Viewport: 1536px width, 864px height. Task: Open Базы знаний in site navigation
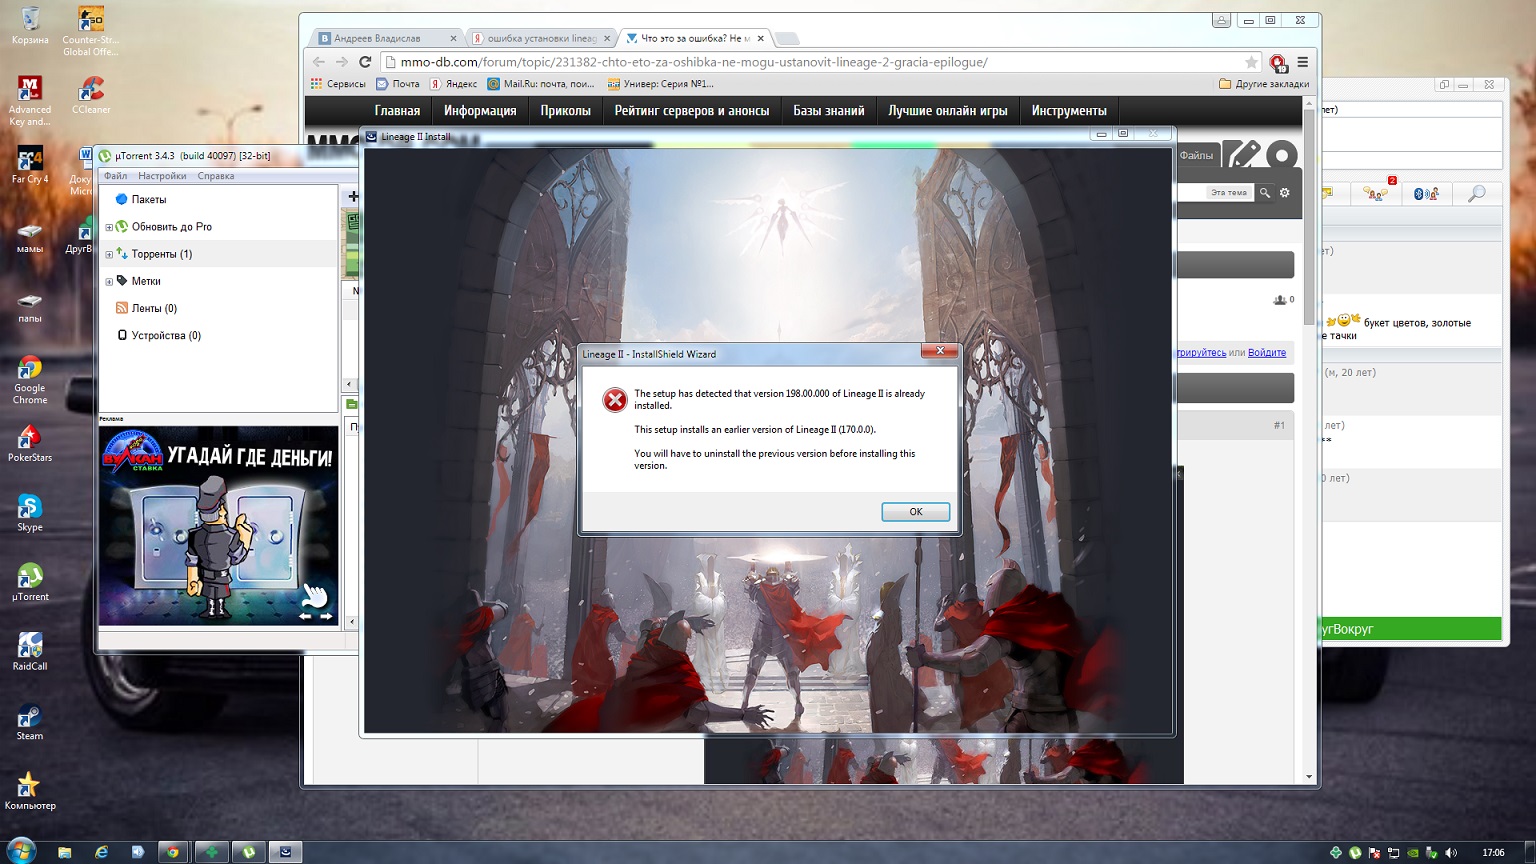[x=828, y=111]
